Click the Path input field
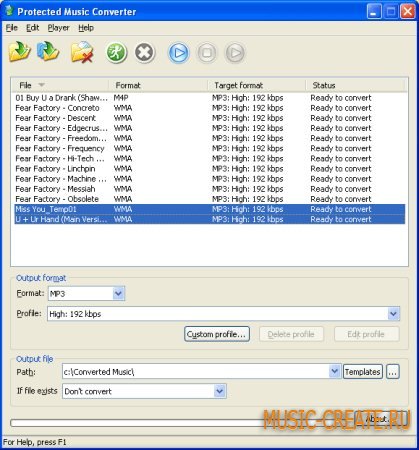Viewport: 419px width, 450px height. [x=196, y=371]
